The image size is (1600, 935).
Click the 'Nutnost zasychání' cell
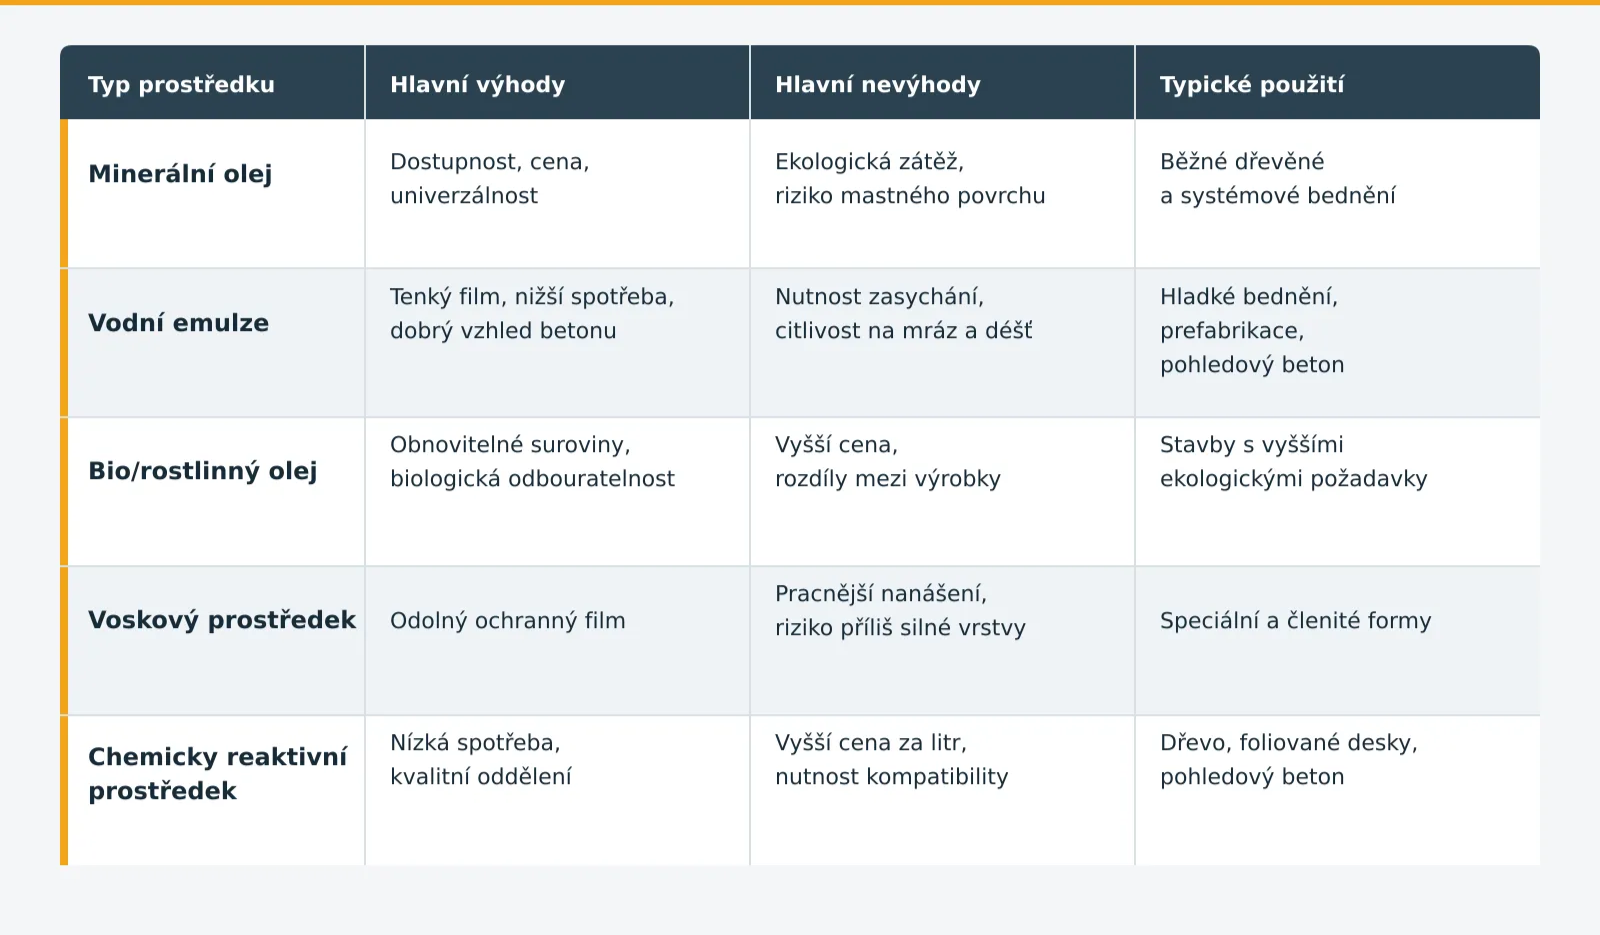[x=942, y=343]
